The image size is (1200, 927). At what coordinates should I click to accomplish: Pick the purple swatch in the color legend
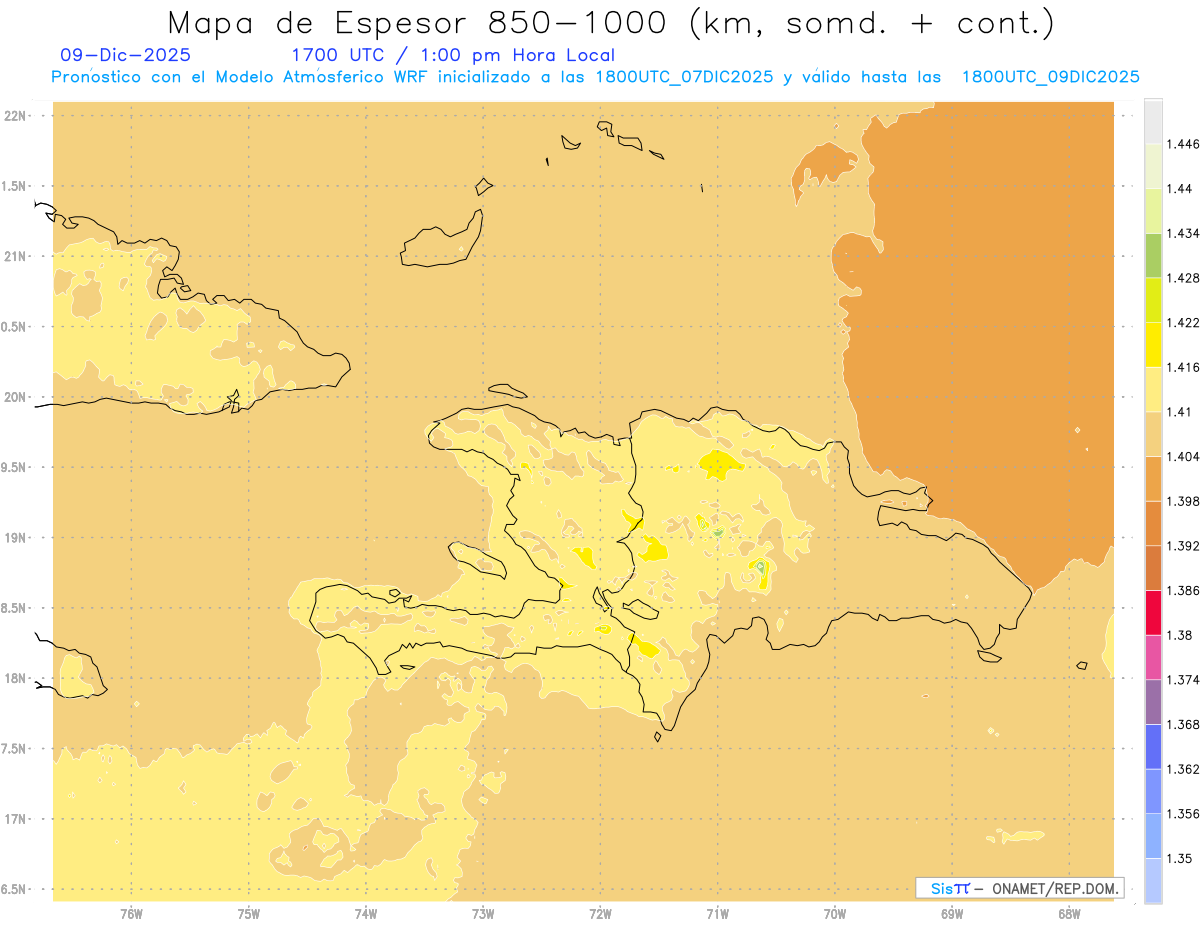point(1153,701)
